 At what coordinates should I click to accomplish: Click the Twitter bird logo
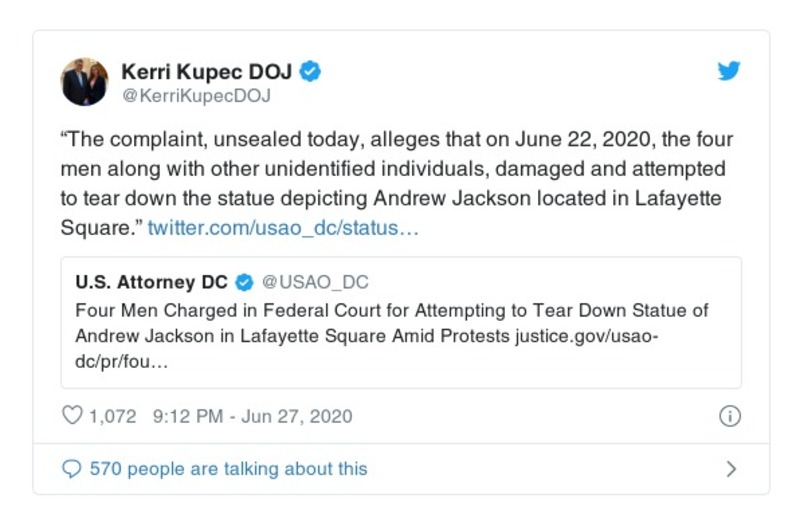pyautogui.click(x=728, y=72)
